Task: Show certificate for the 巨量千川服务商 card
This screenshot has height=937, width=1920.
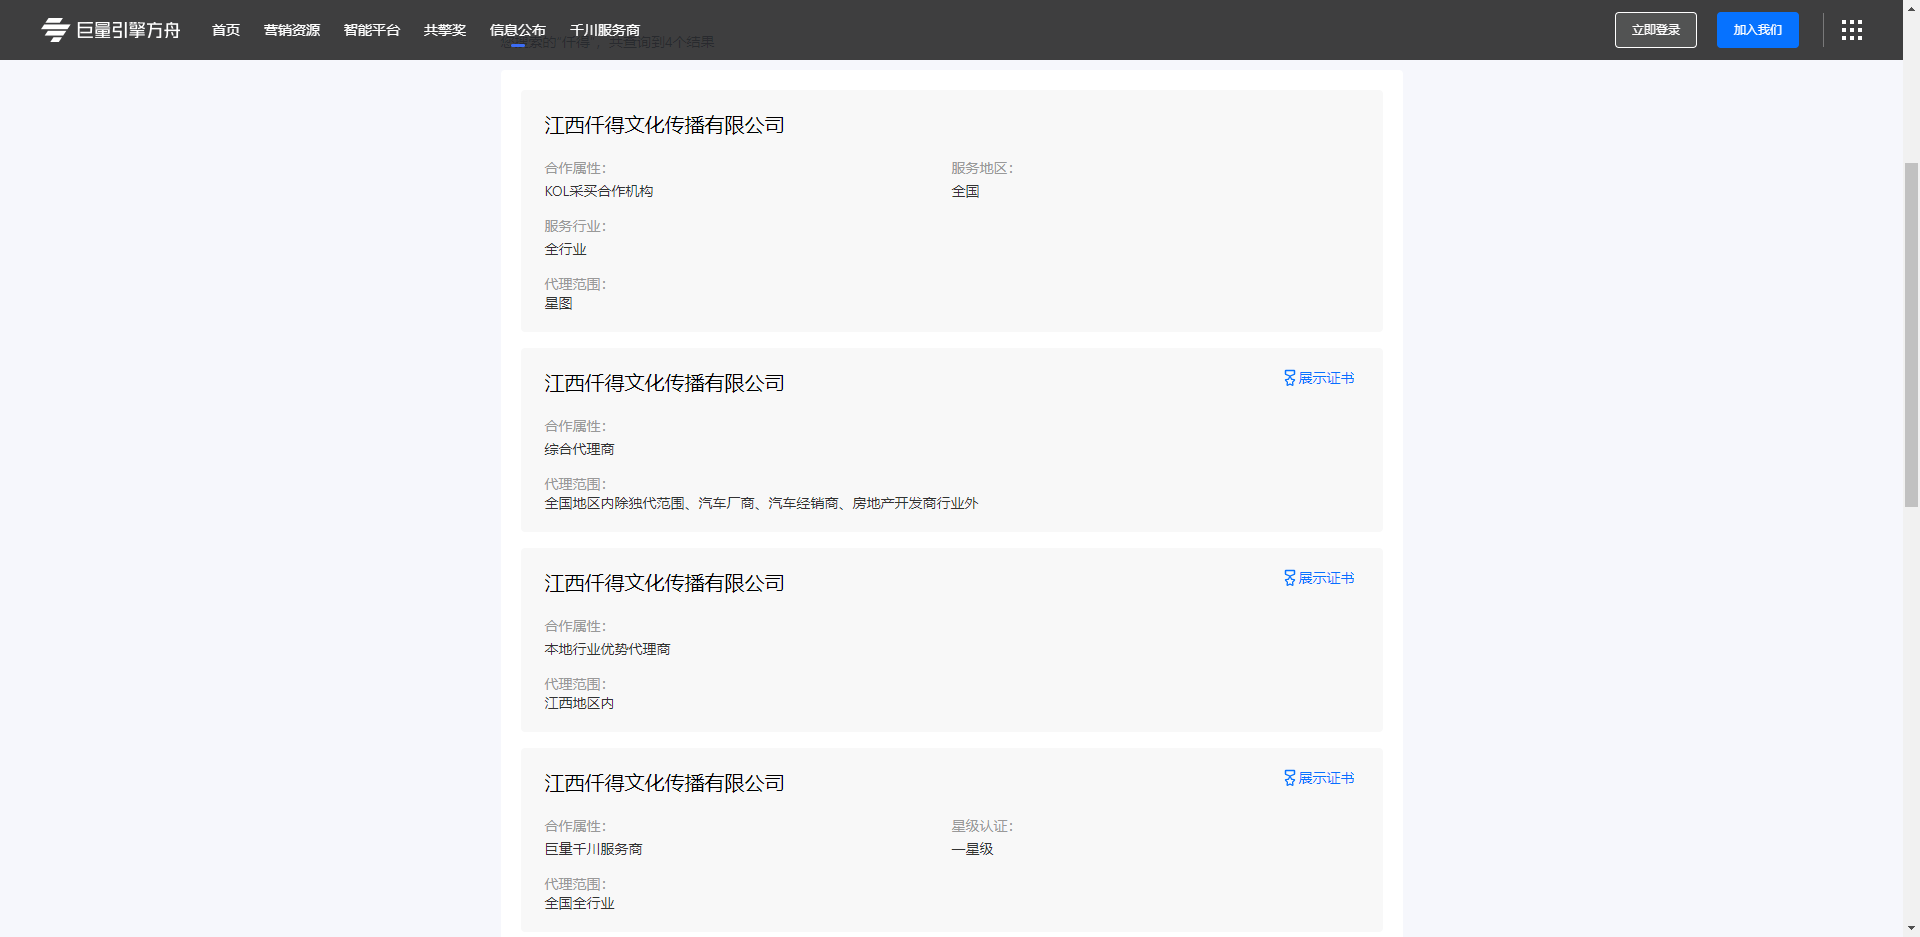Action: pyautogui.click(x=1319, y=778)
